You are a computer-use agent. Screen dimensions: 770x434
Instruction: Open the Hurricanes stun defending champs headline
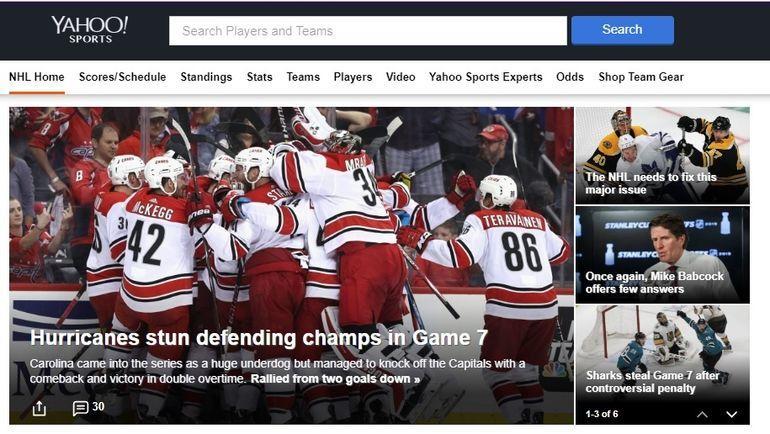(259, 338)
